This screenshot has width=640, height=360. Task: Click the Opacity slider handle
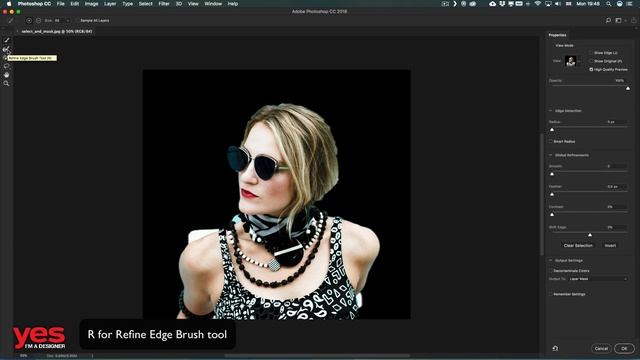point(628,88)
